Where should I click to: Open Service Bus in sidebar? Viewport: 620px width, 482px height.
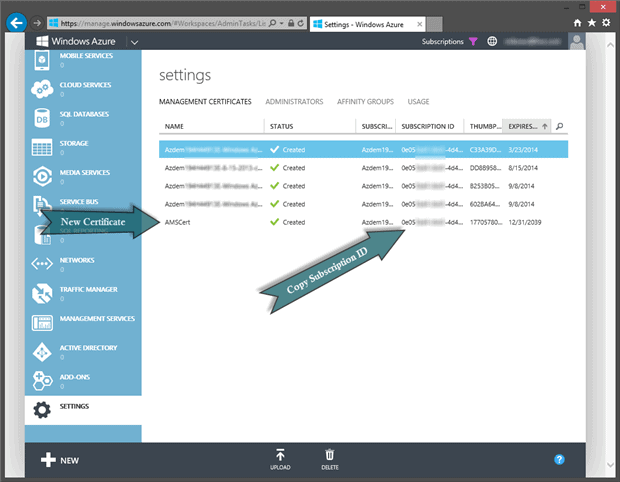click(x=79, y=202)
